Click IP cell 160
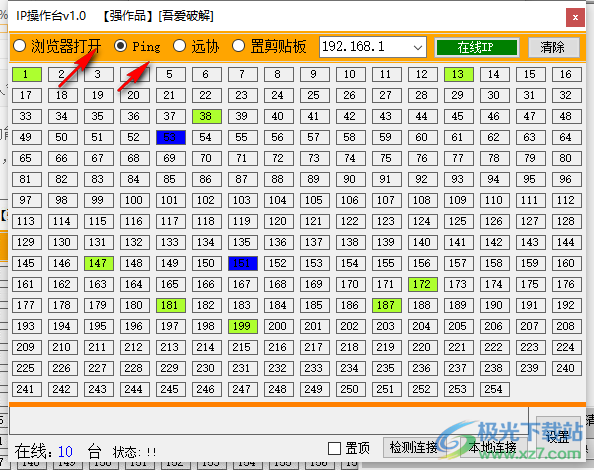The width and height of the screenshot is (594, 470). coord(567,263)
